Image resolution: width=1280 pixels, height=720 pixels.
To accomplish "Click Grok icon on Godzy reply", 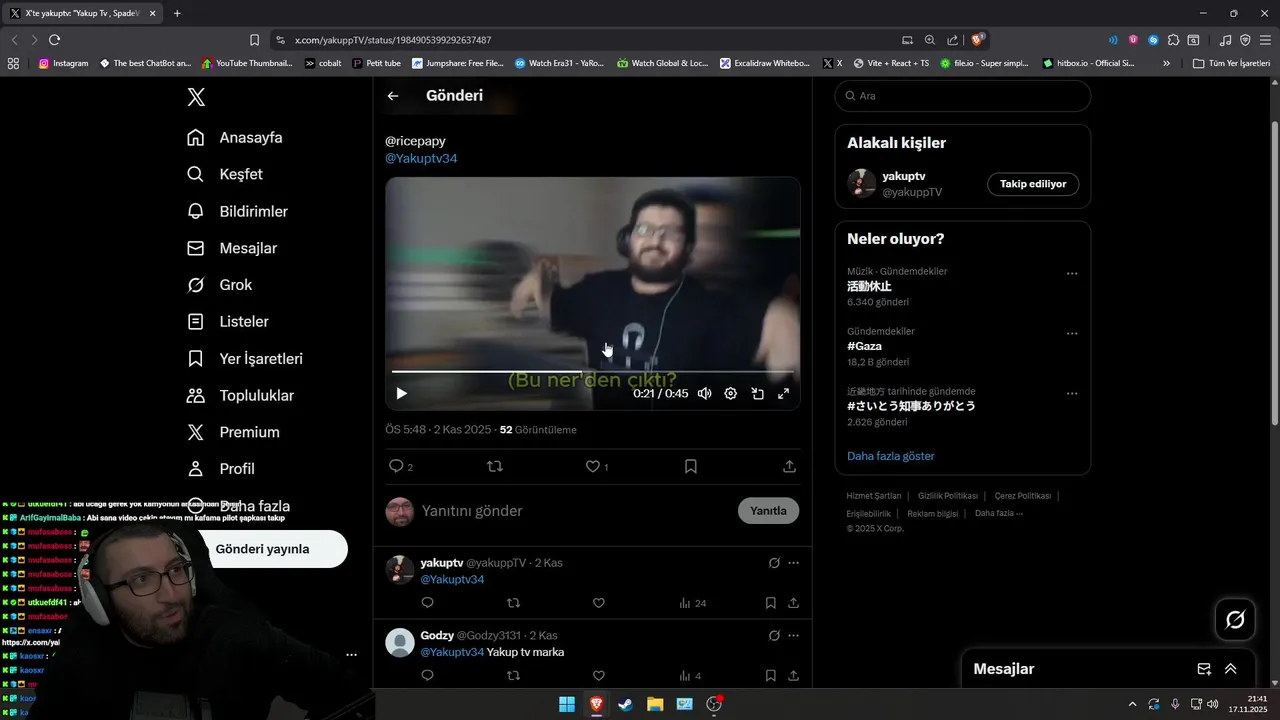I will pyautogui.click(x=774, y=635).
